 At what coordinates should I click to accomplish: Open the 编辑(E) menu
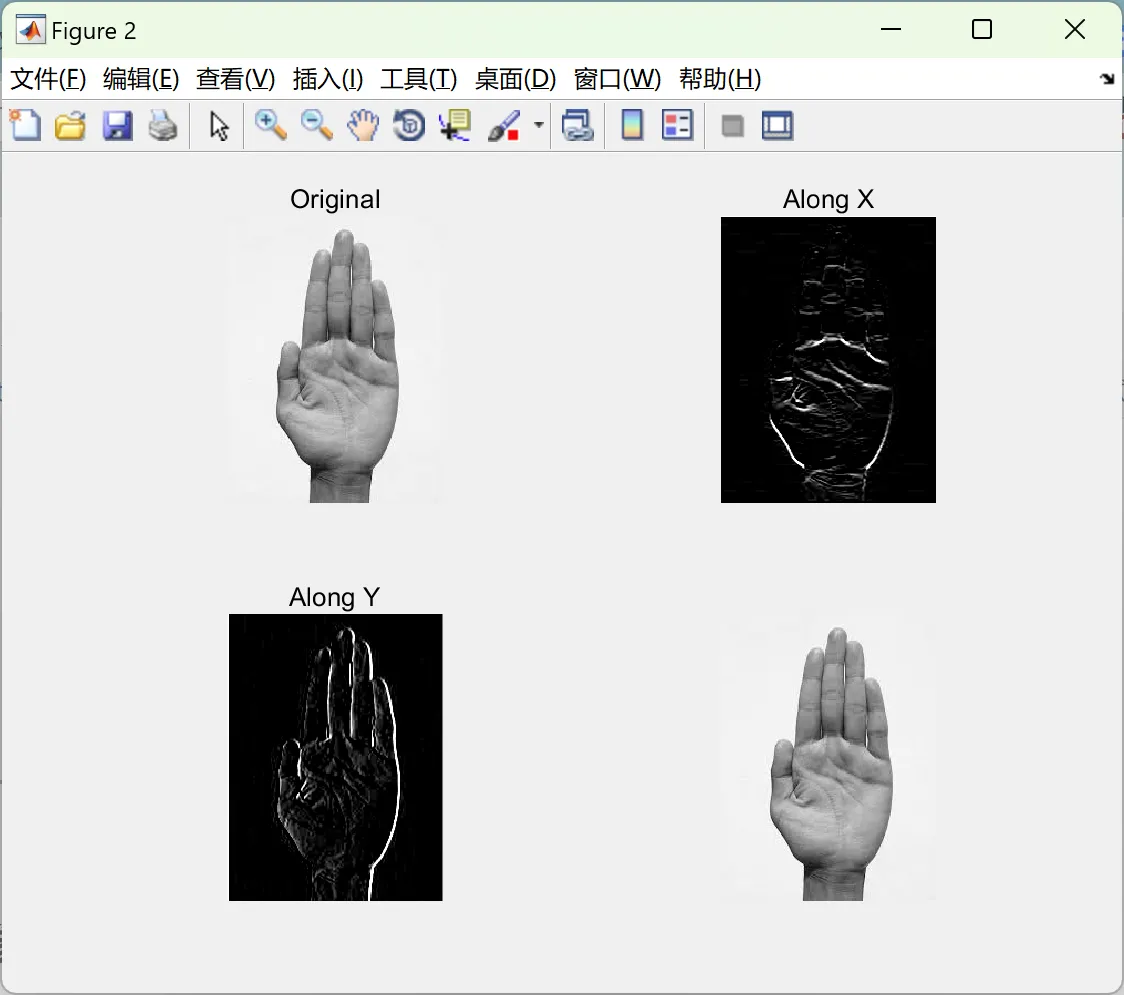click(141, 79)
